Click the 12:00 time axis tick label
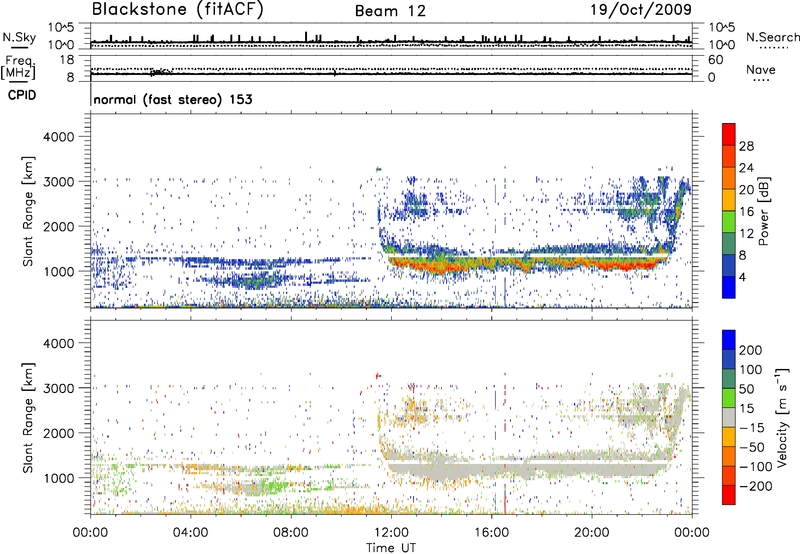The image size is (800, 554). pyautogui.click(x=391, y=533)
